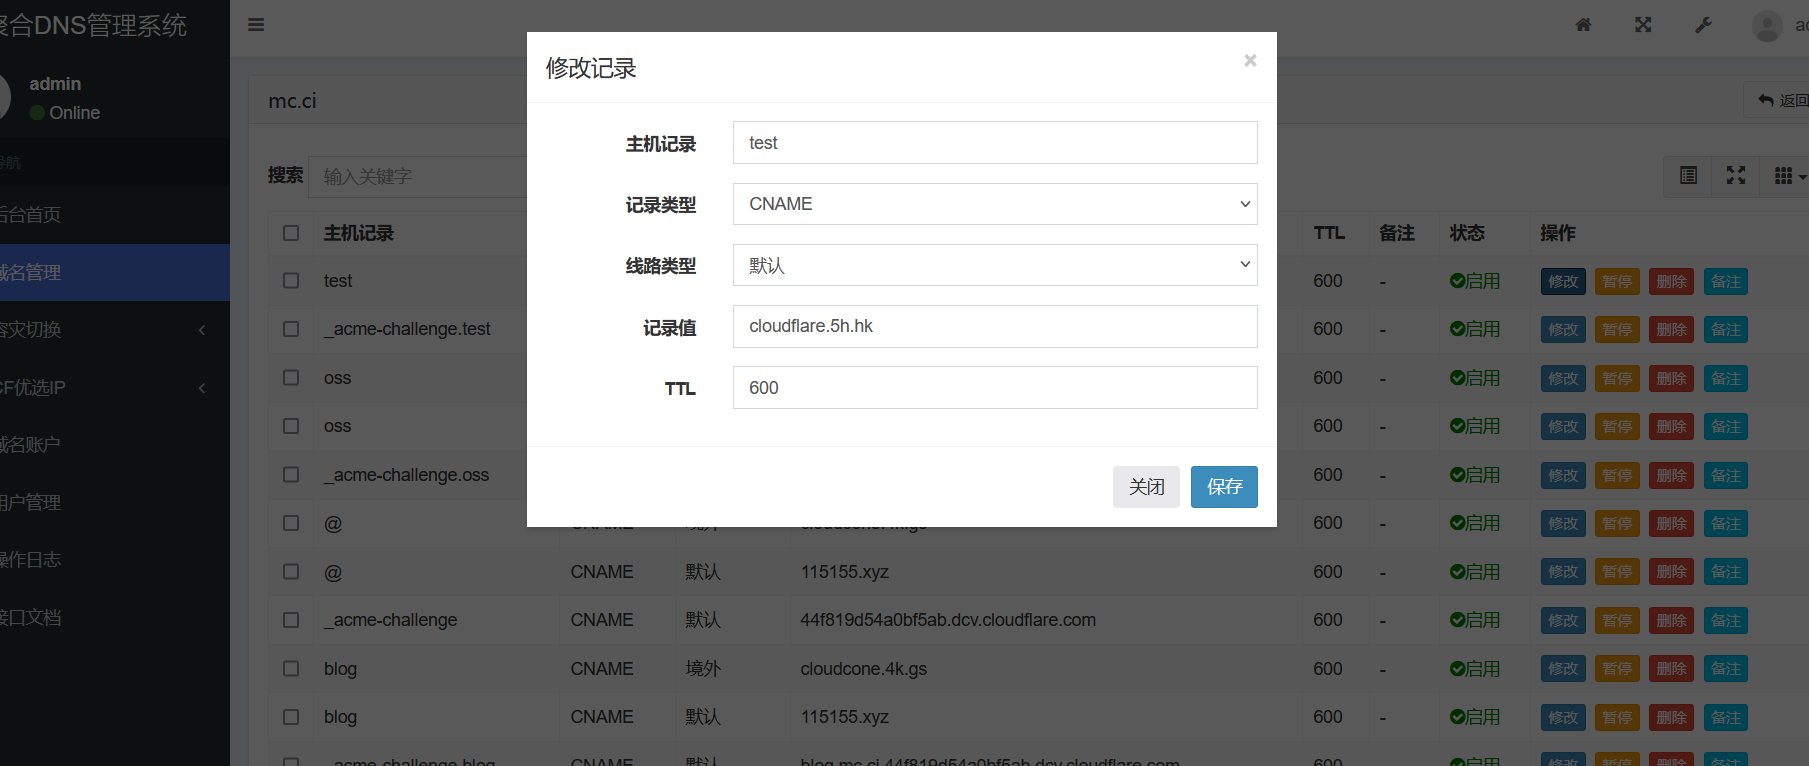Open the 记录类型 CNAME dropdown
This screenshot has width=1809, height=766.
[x=995, y=204]
